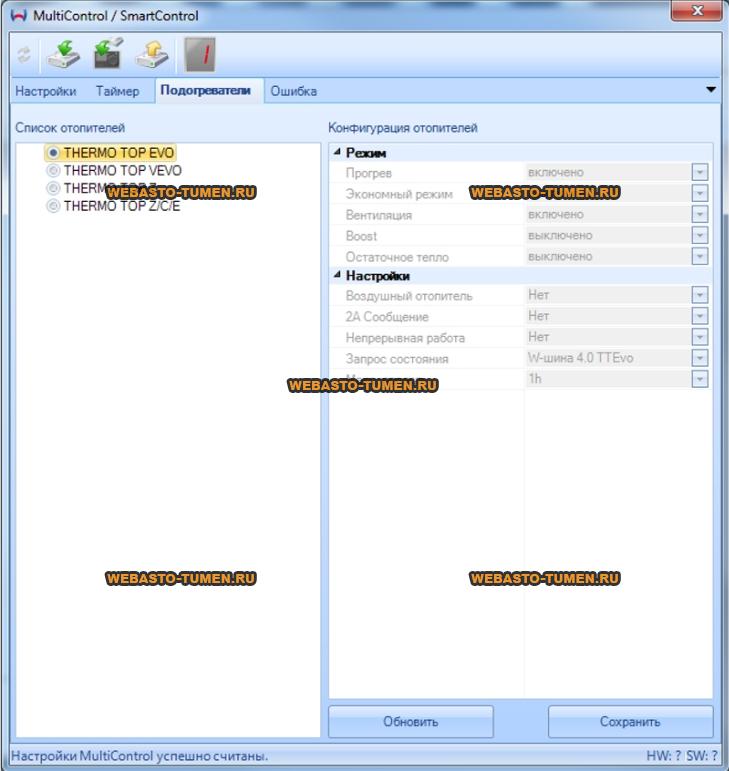The image size is (729, 771).
Task: Click the Непрерывная работа label
Action: click(405, 338)
